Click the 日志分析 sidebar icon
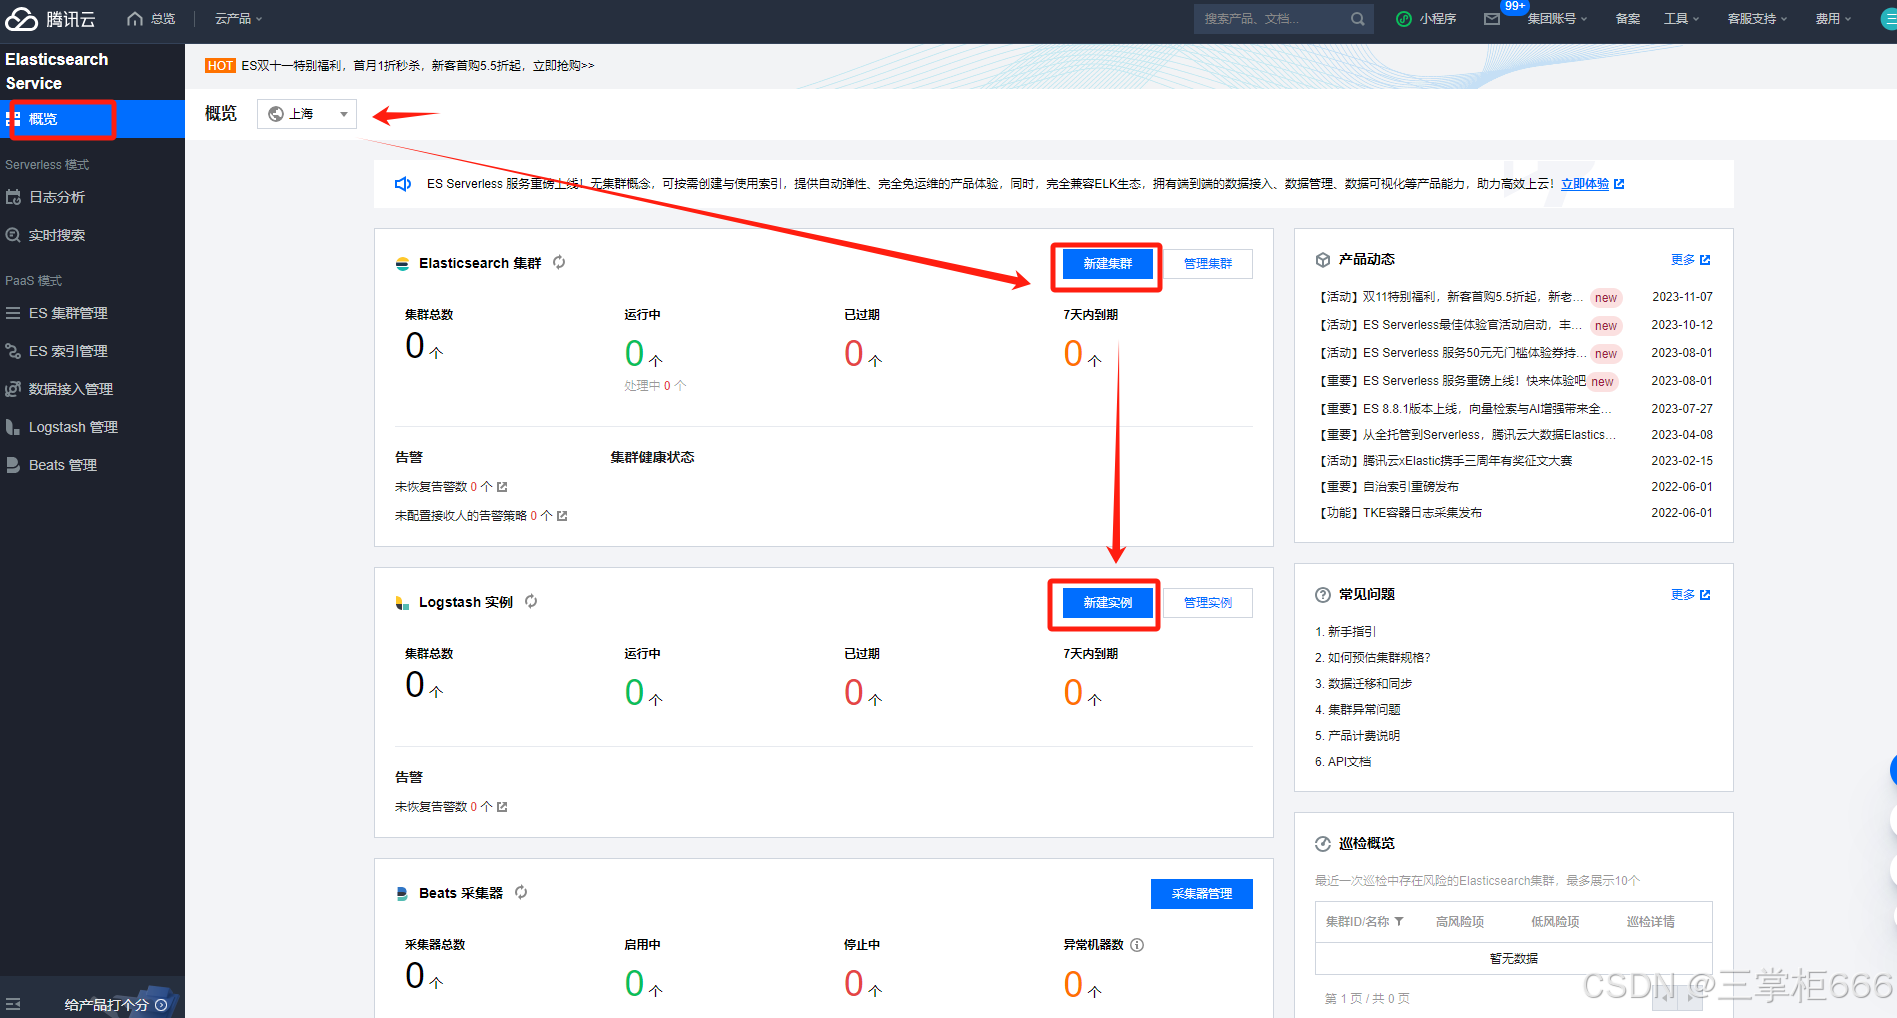 (x=13, y=197)
